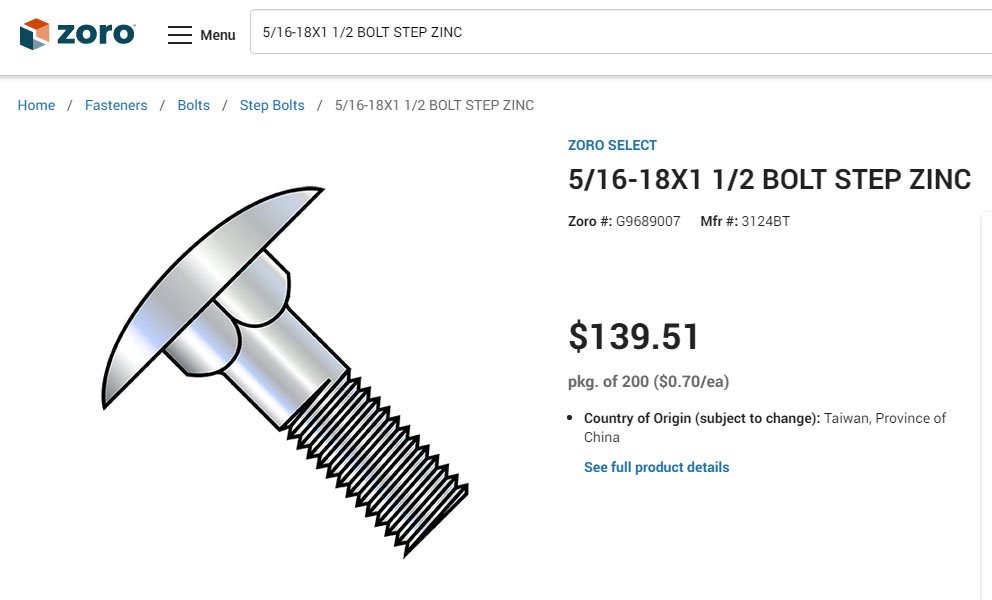Open See full product details link
This screenshot has width=992, height=600.
(x=656, y=467)
